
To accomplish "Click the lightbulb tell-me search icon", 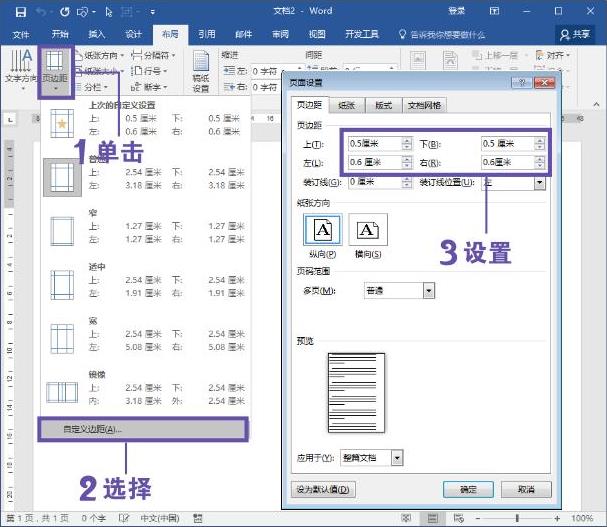I will [x=402, y=34].
